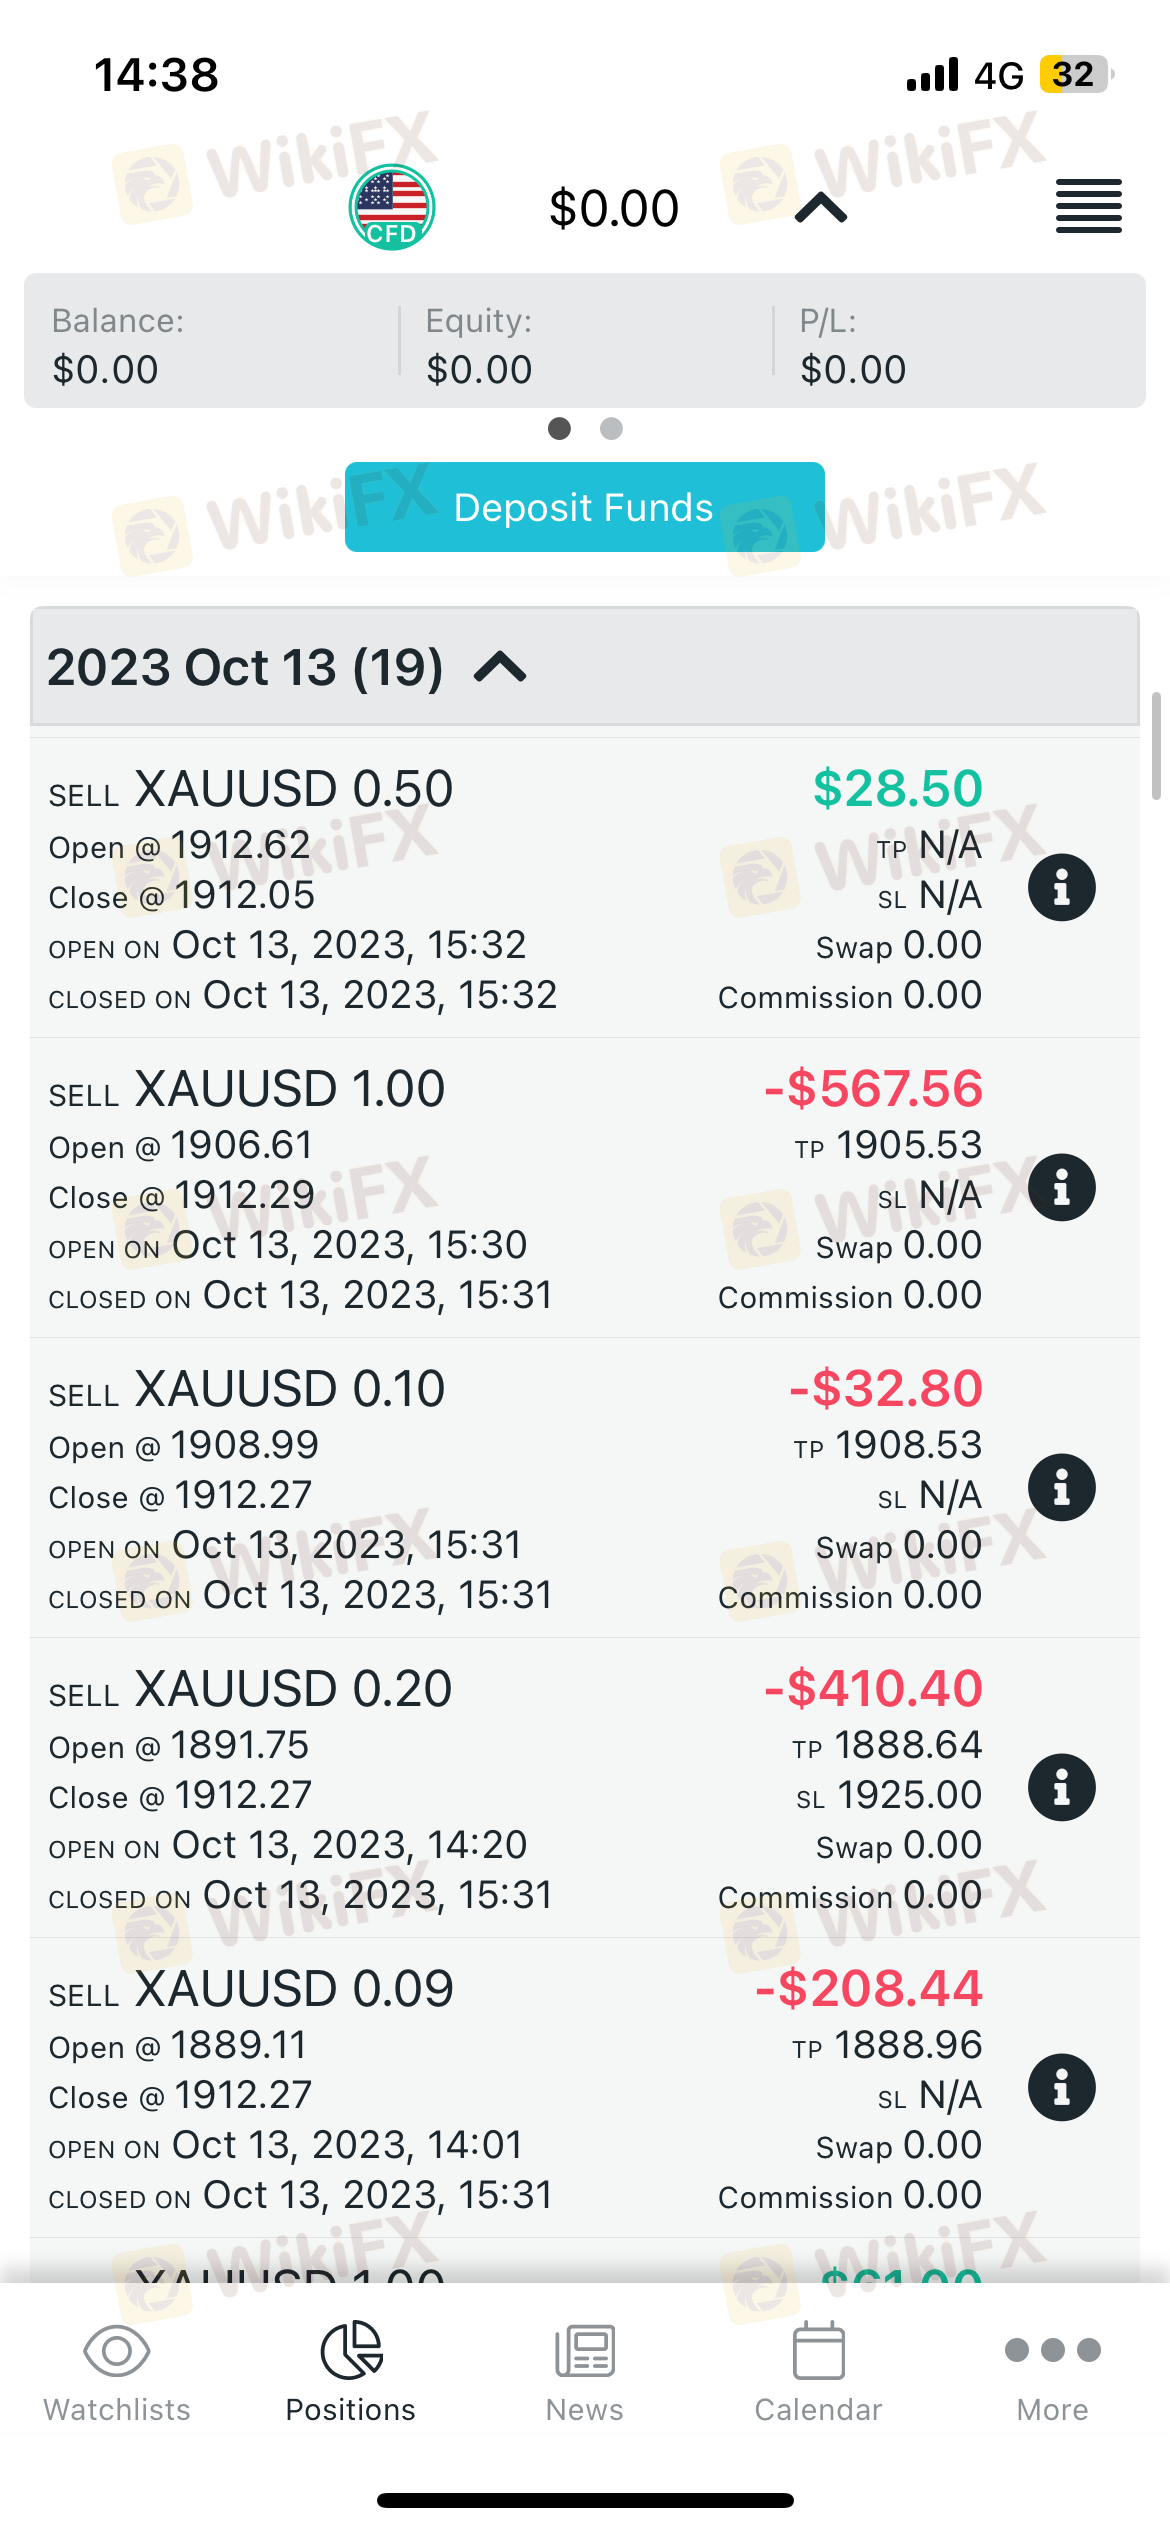Open the Watchlists eye icon tab

point(117,2370)
